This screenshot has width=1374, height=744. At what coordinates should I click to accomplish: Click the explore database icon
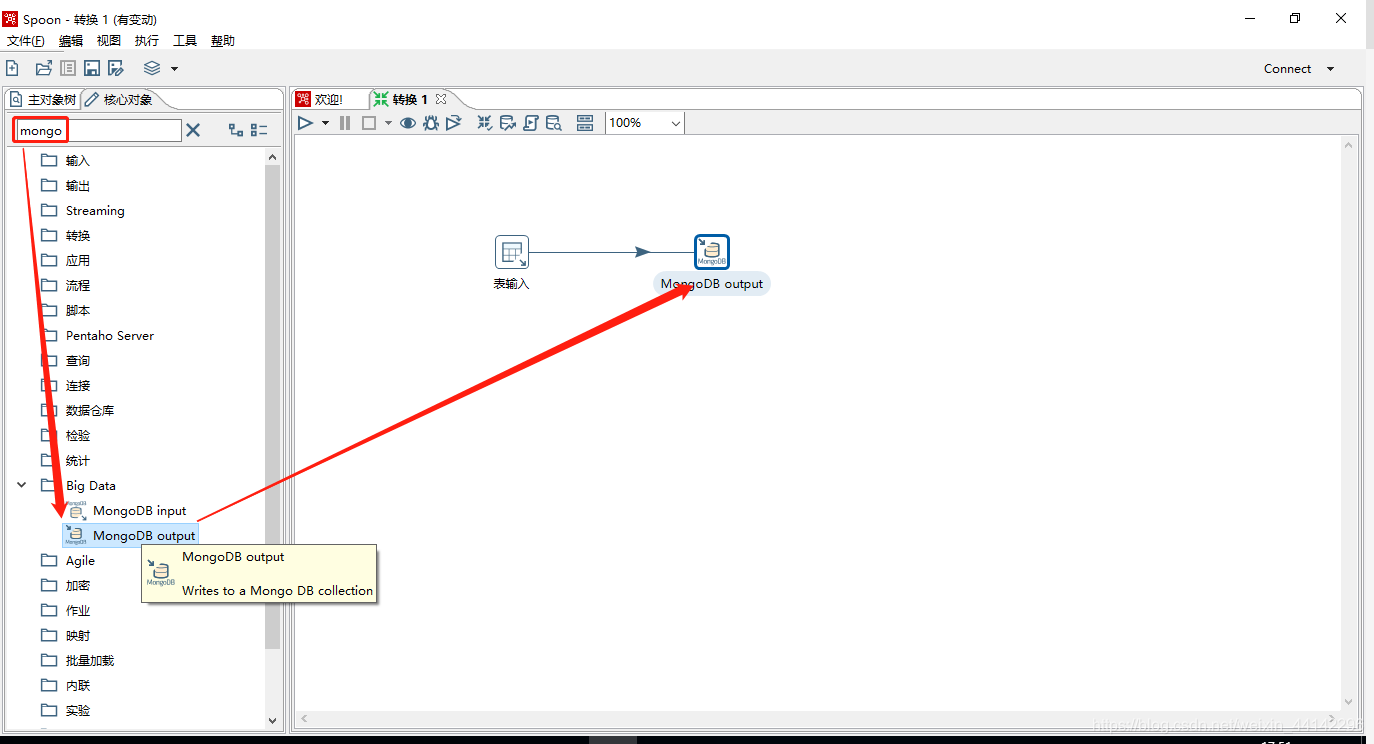554,123
